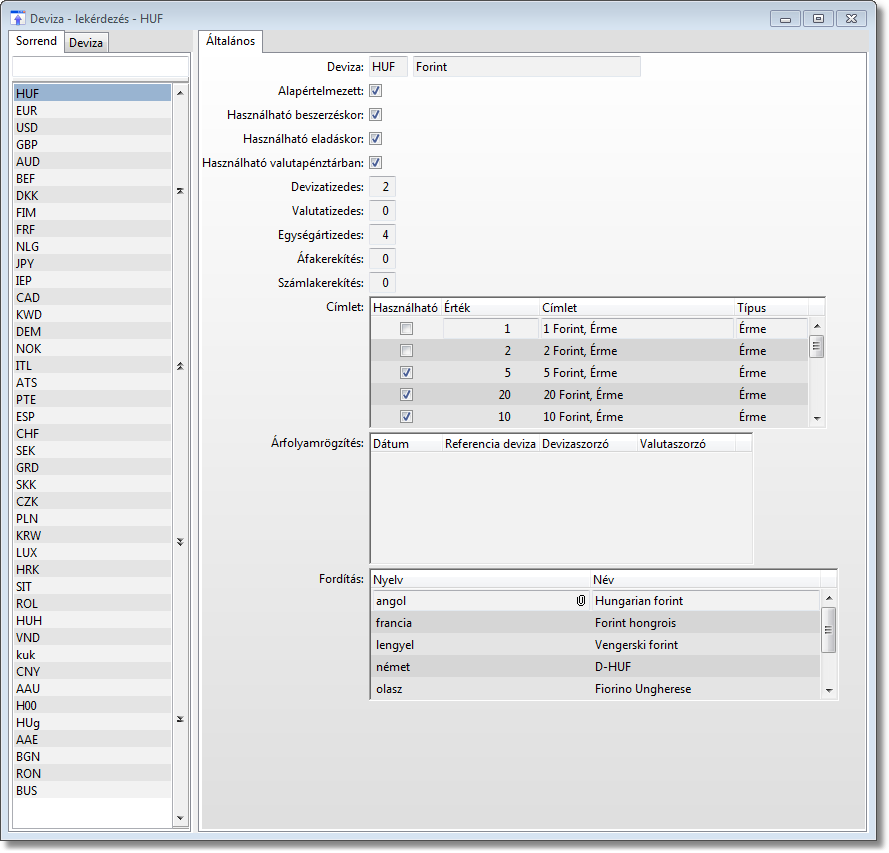Click the app icon in the title bar
This screenshot has height=853, width=889.
[17, 18]
